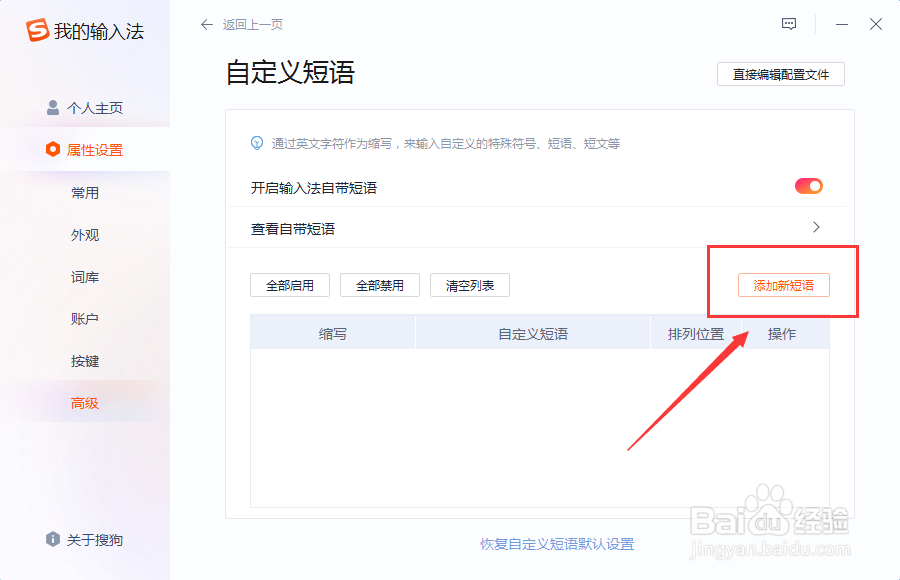900x580 pixels.
Task: Select 外观 in the sidebar
Action: (86, 235)
